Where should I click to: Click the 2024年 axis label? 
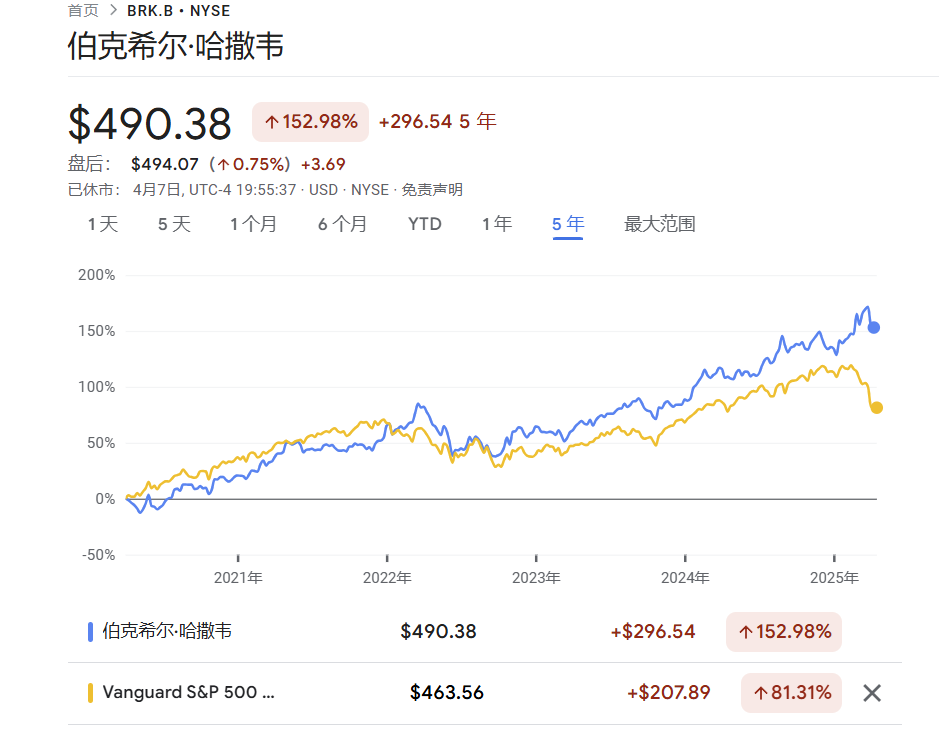(685, 578)
